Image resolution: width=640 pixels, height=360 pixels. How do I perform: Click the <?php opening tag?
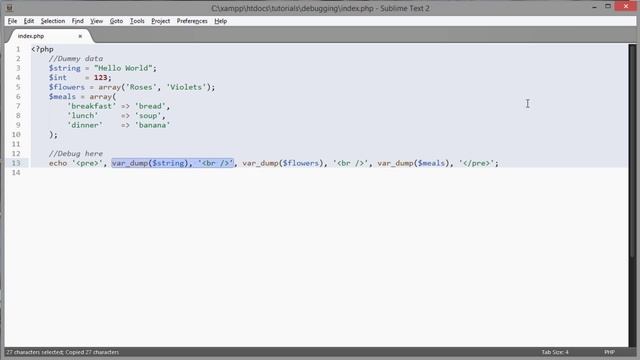(42, 49)
